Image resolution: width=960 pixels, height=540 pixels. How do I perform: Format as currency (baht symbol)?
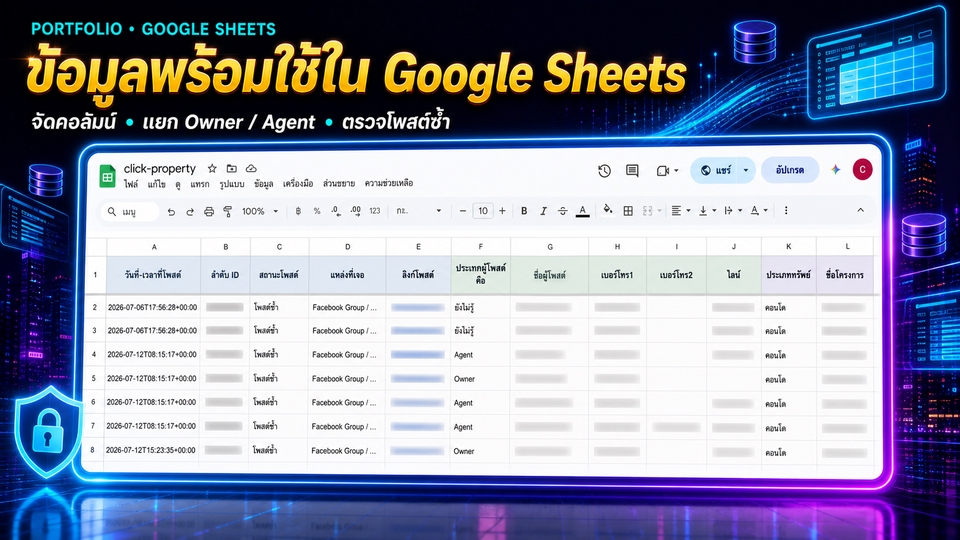coord(298,211)
